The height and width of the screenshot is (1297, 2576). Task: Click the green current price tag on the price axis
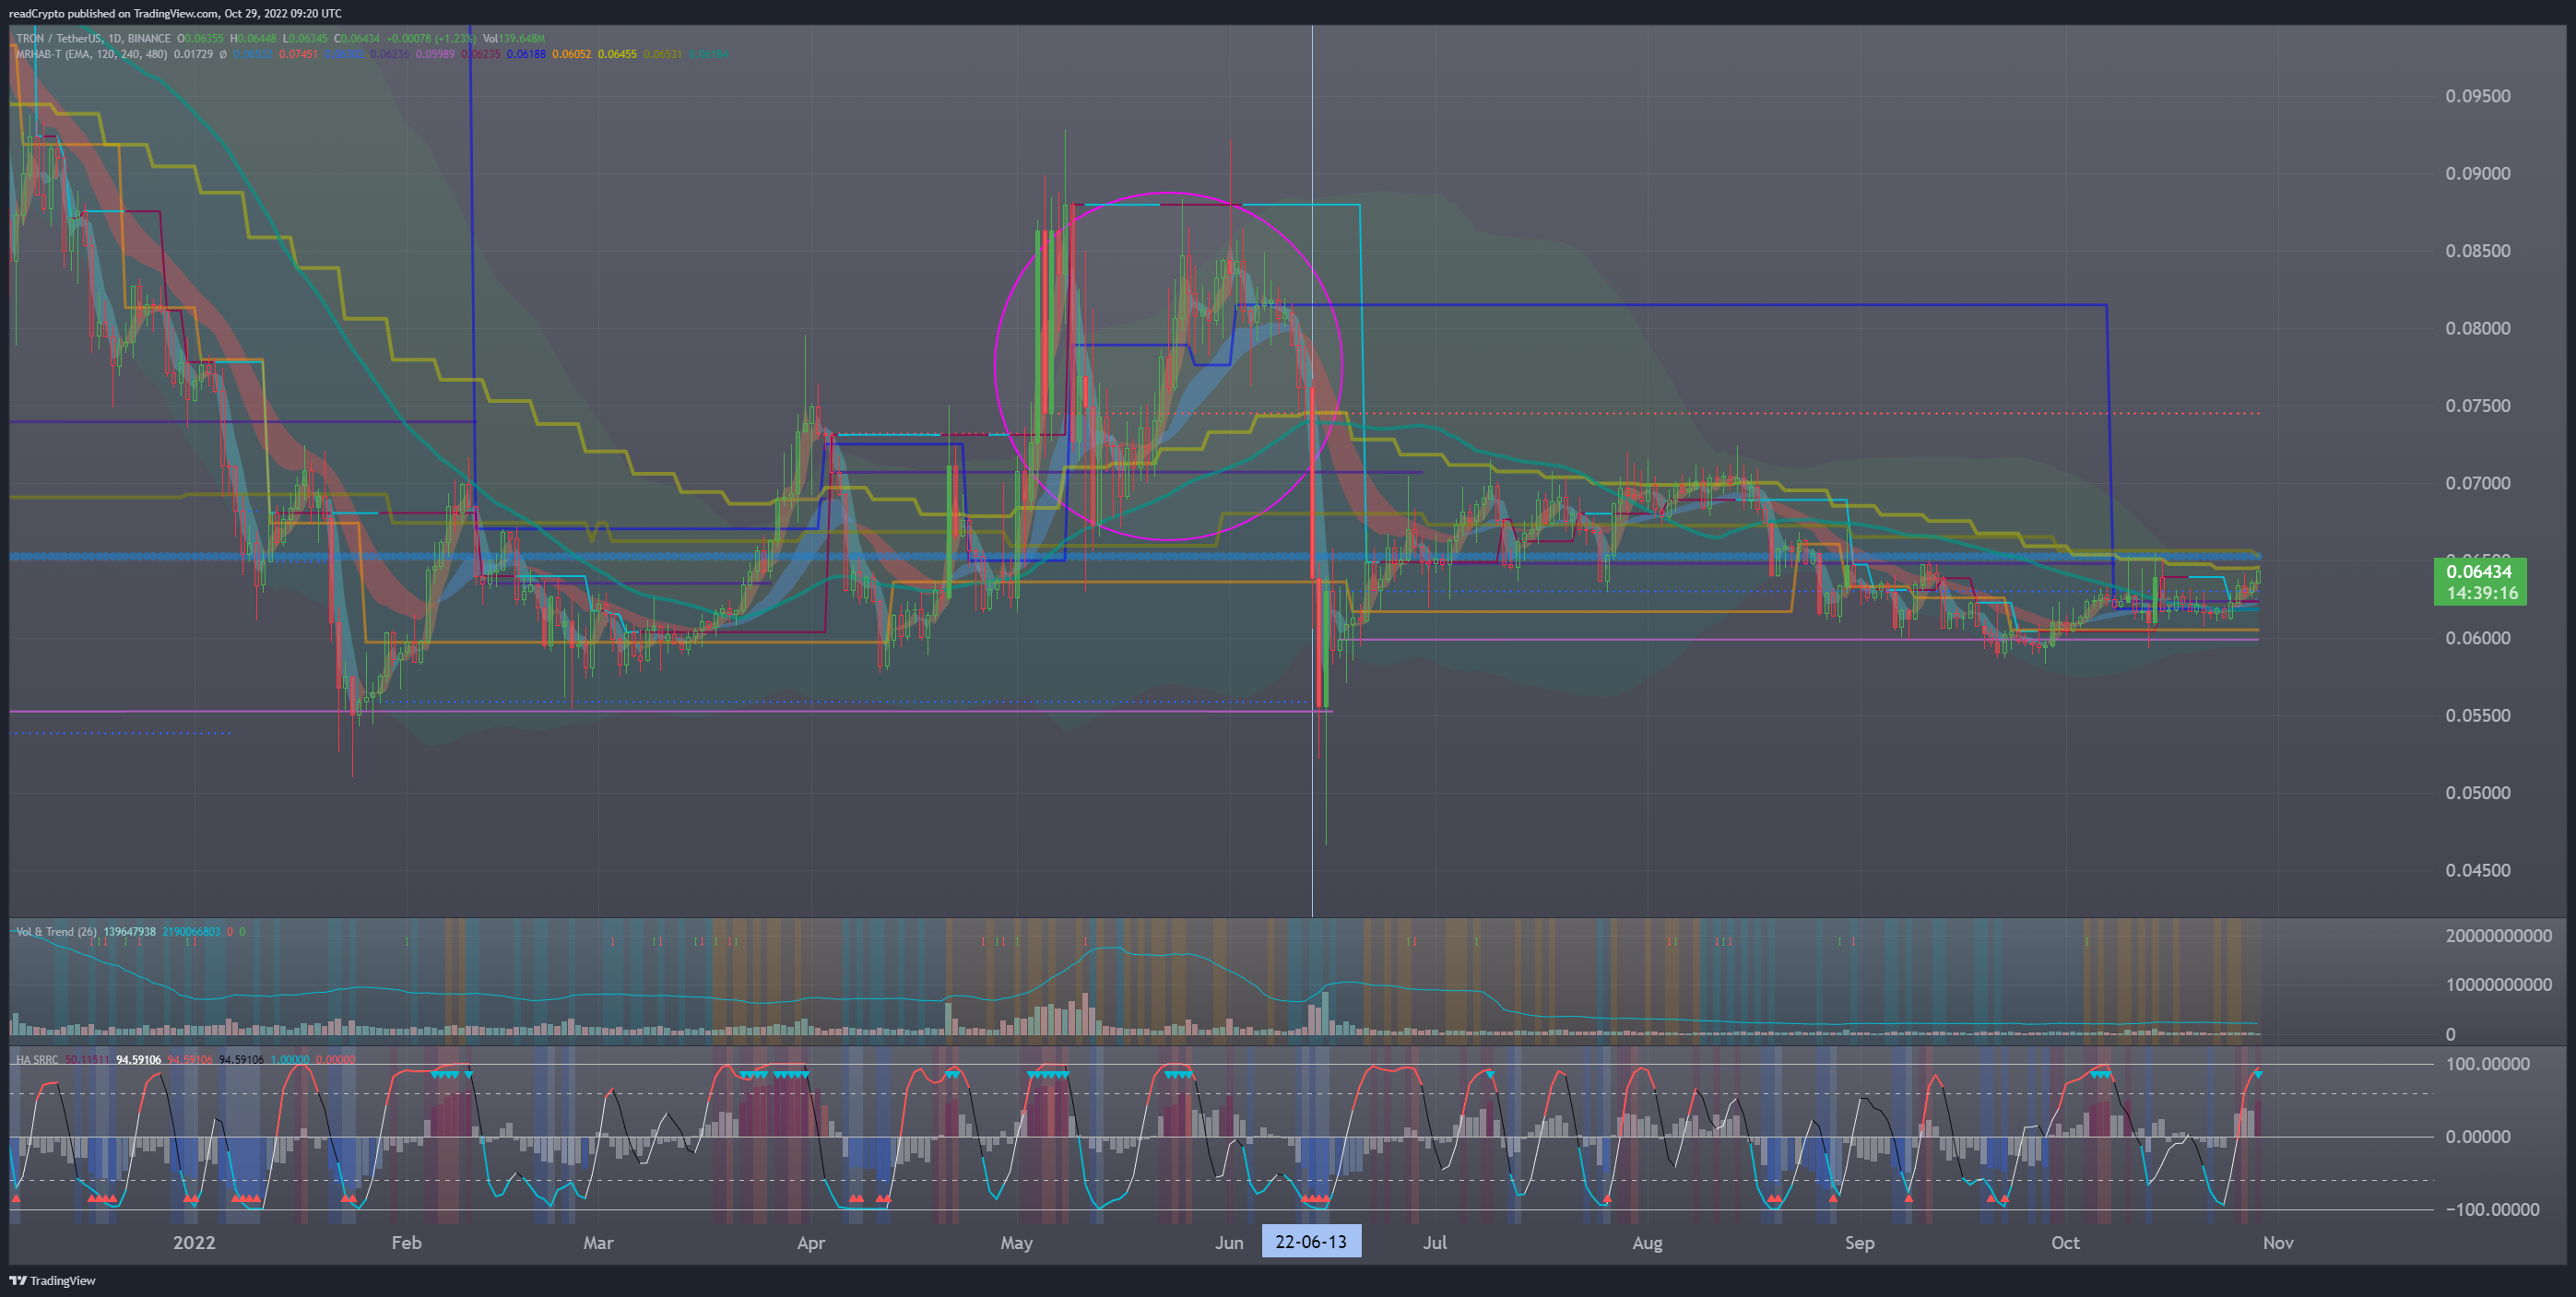coord(2479,582)
